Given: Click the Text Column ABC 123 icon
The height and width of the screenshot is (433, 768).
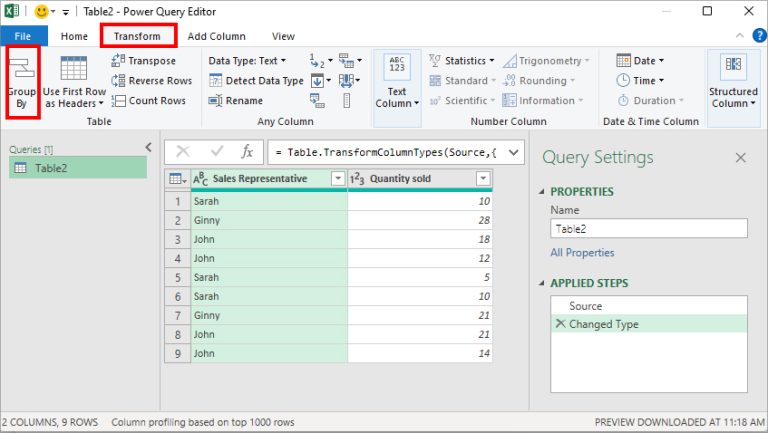Looking at the screenshot, I should coord(397,66).
